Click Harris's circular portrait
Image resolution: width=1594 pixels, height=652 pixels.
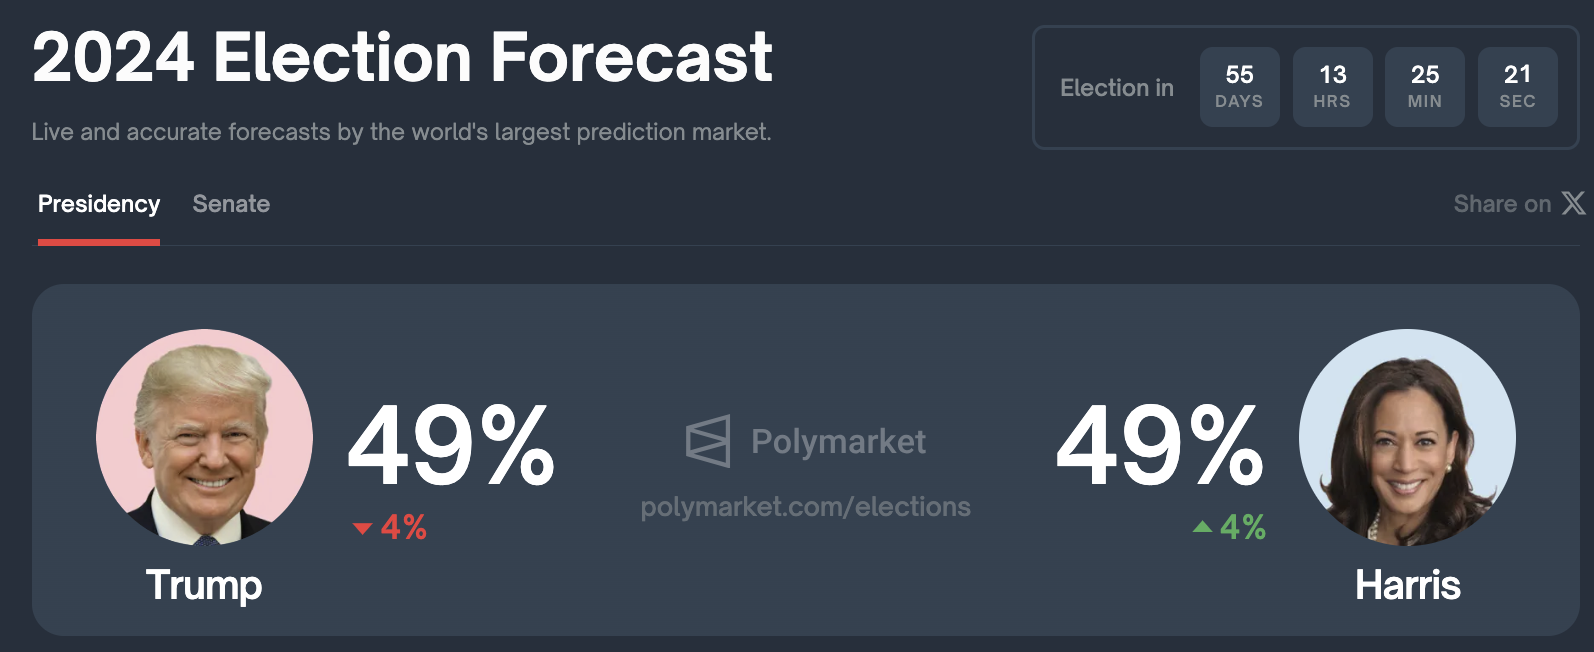tap(1407, 437)
